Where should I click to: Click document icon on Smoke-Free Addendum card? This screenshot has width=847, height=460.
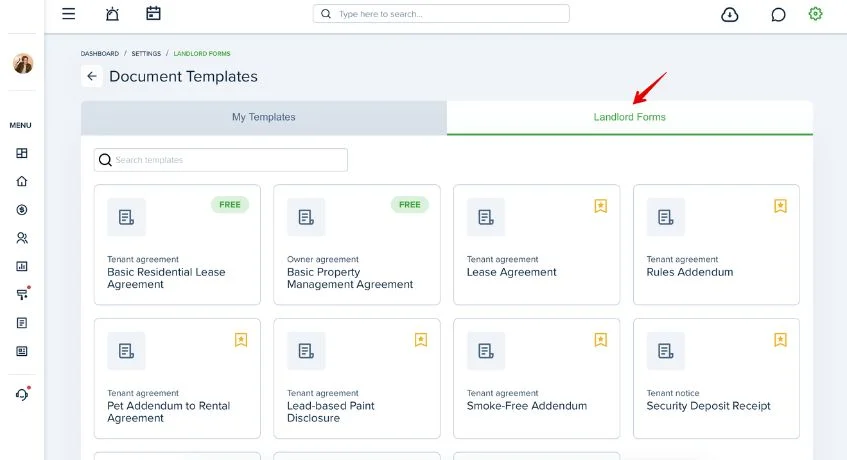(x=486, y=351)
